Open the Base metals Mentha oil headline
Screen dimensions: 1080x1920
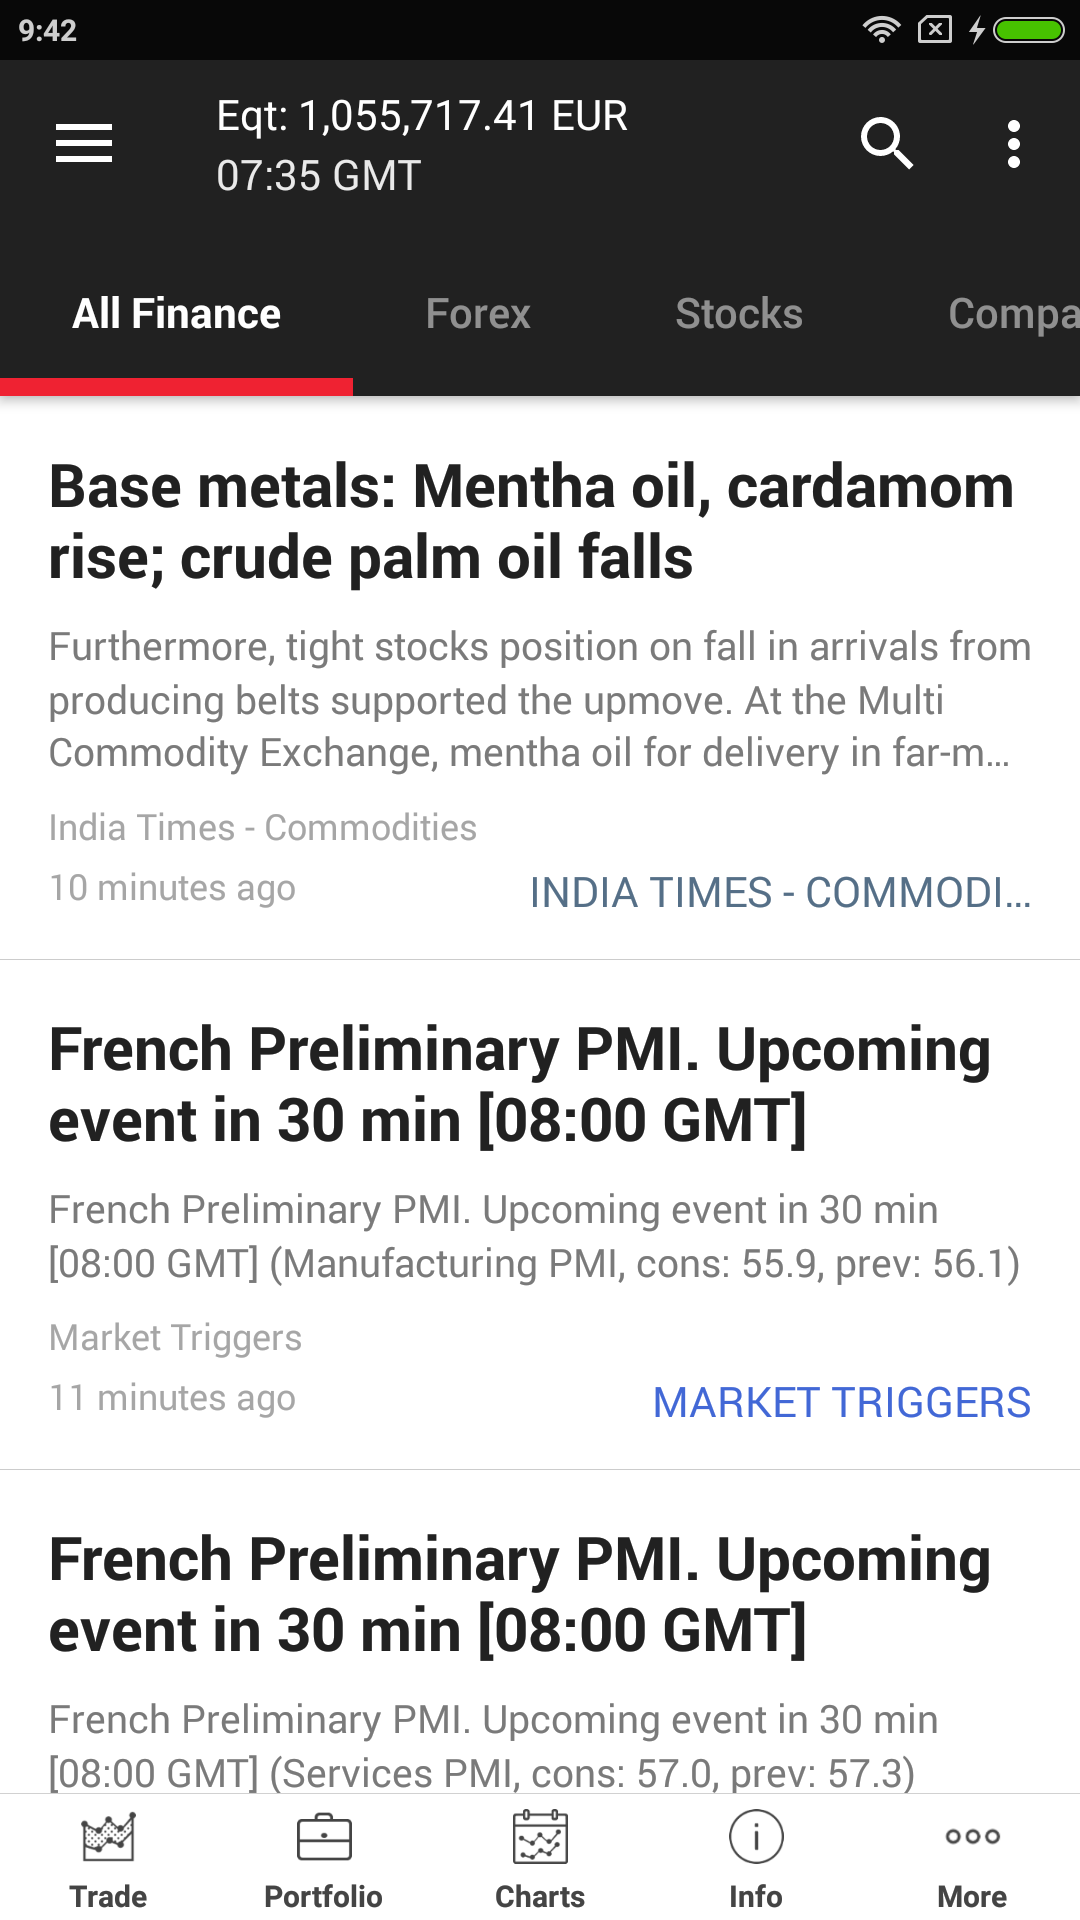[531, 522]
